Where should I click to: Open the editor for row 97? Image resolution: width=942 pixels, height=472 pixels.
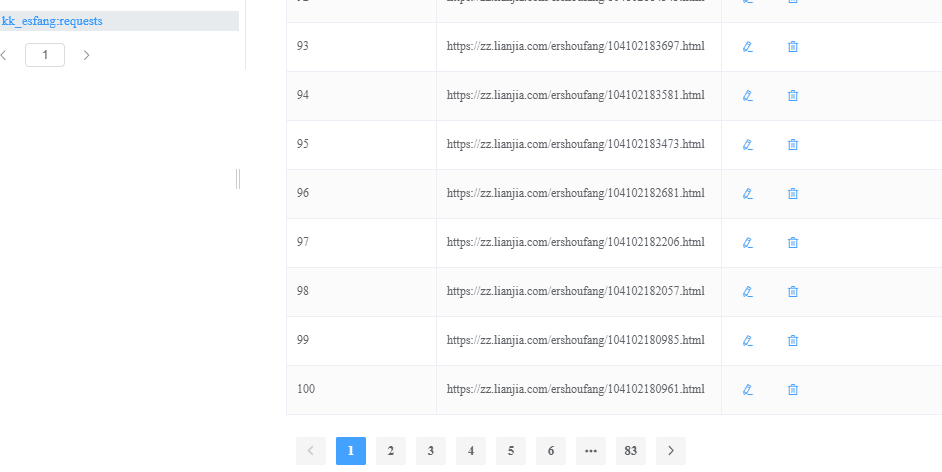pyautogui.click(x=747, y=242)
